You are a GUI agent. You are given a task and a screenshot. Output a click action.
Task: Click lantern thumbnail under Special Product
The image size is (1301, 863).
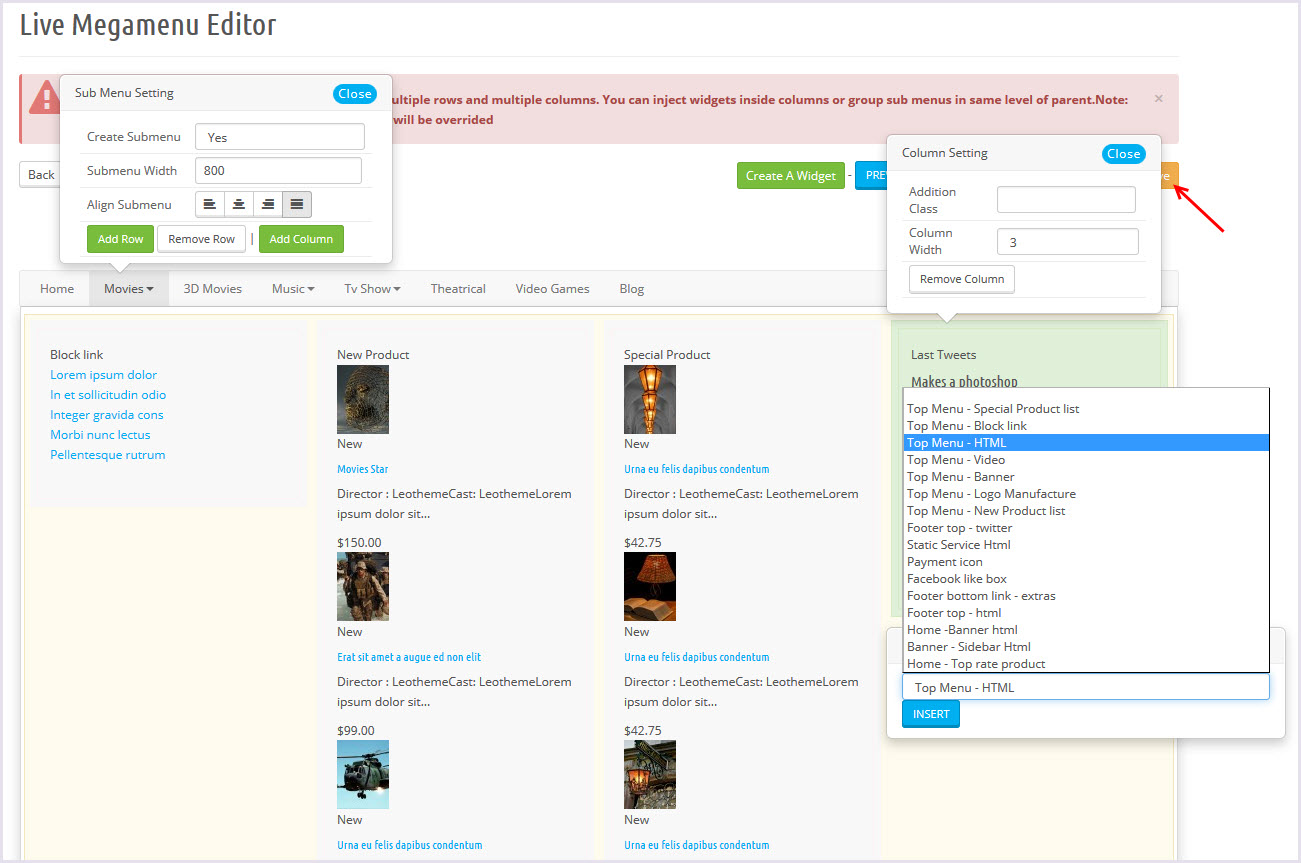click(650, 399)
